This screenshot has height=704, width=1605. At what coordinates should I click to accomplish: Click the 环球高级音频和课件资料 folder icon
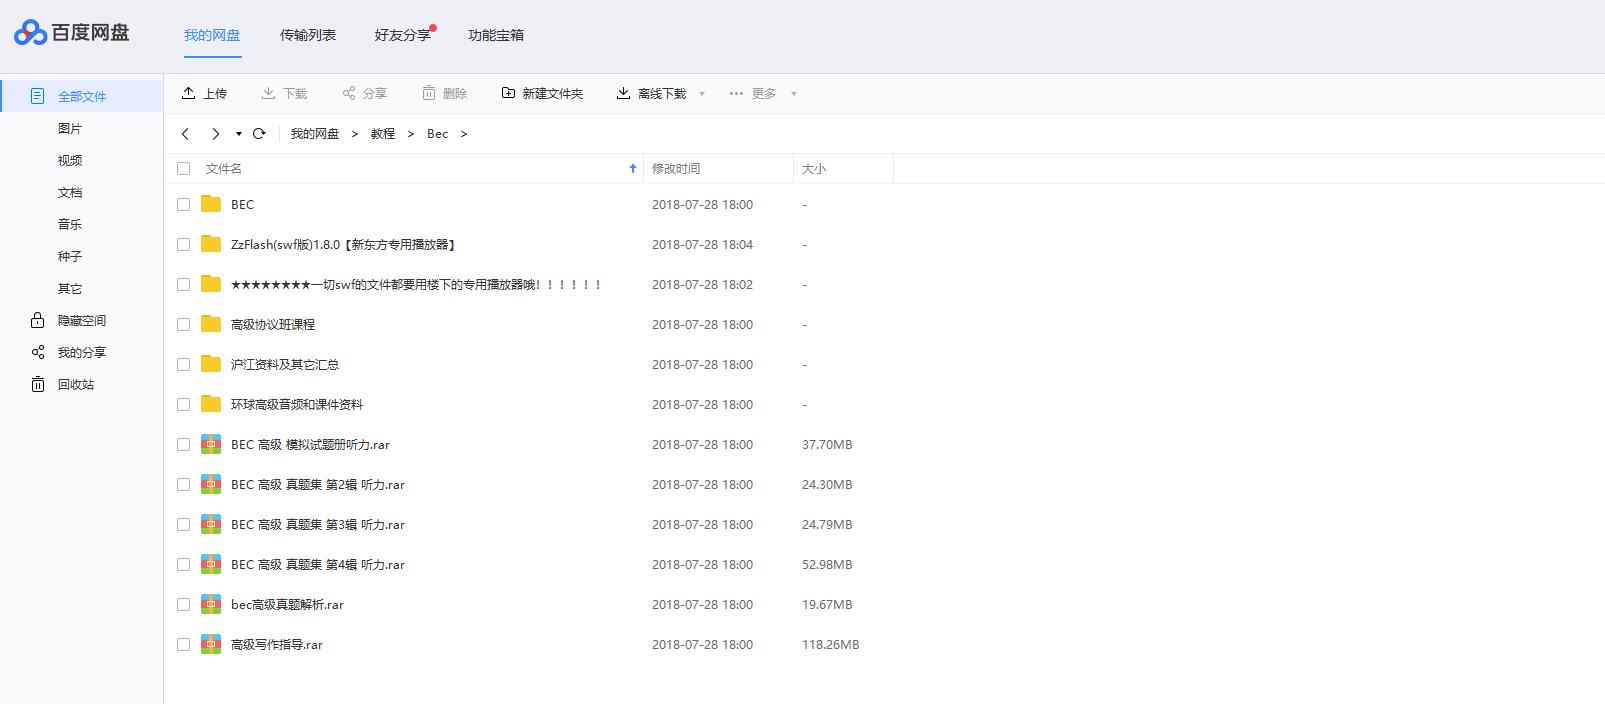tap(211, 404)
